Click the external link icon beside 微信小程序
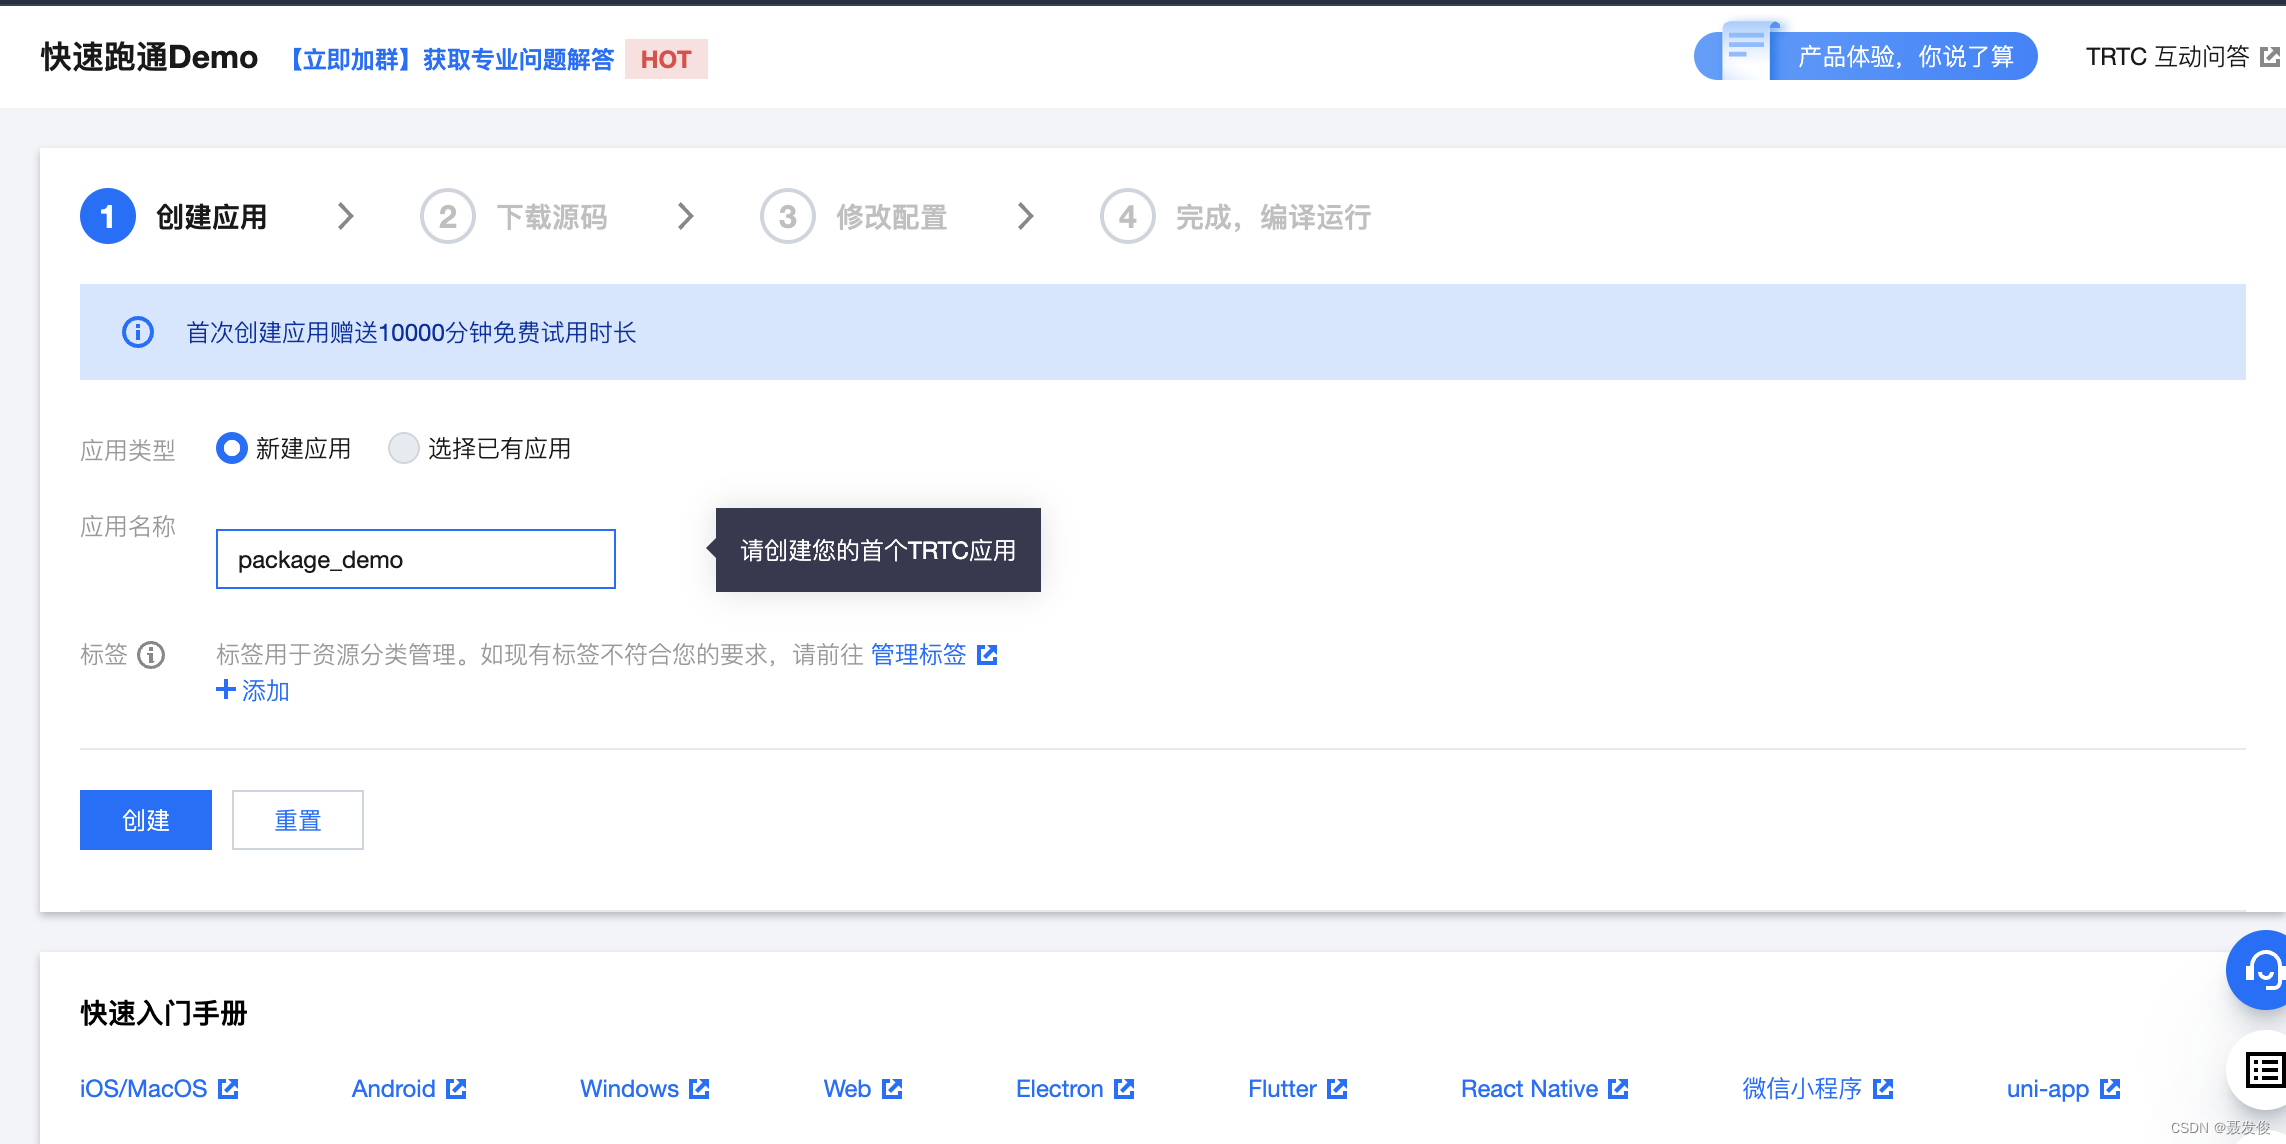The height and width of the screenshot is (1144, 2286). click(1883, 1088)
